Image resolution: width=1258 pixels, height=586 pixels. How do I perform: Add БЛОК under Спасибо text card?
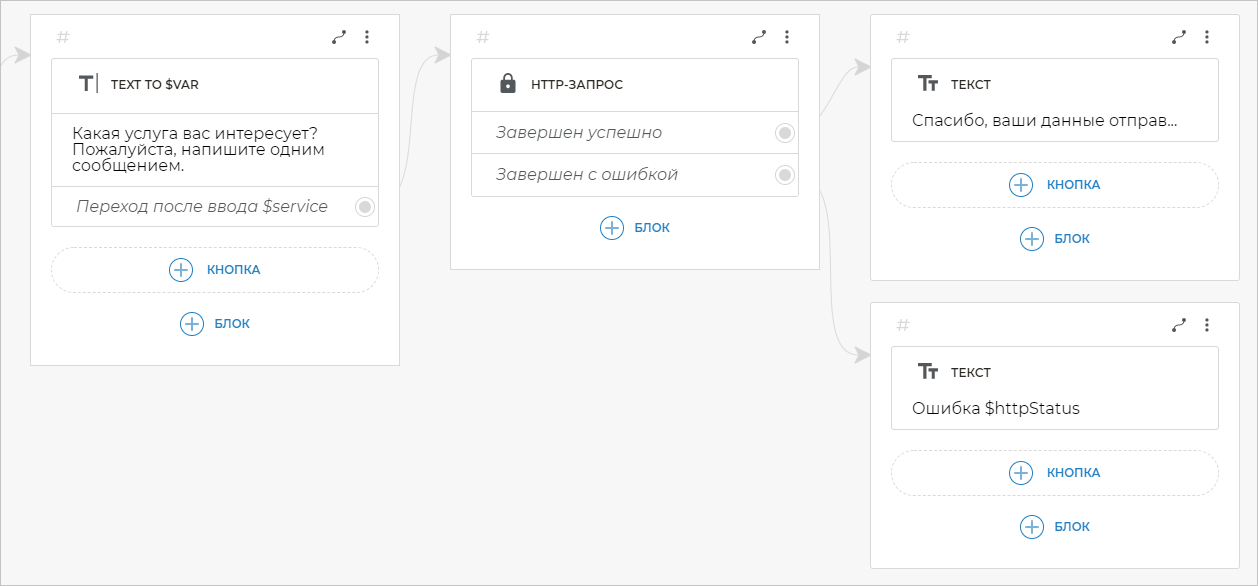(1055, 239)
